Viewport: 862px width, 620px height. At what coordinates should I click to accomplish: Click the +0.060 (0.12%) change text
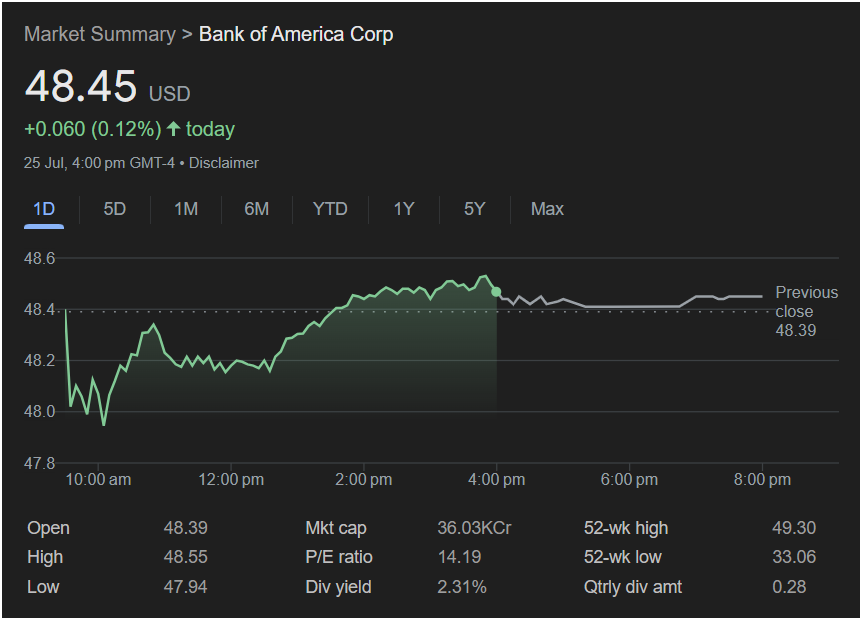point(93,129)
